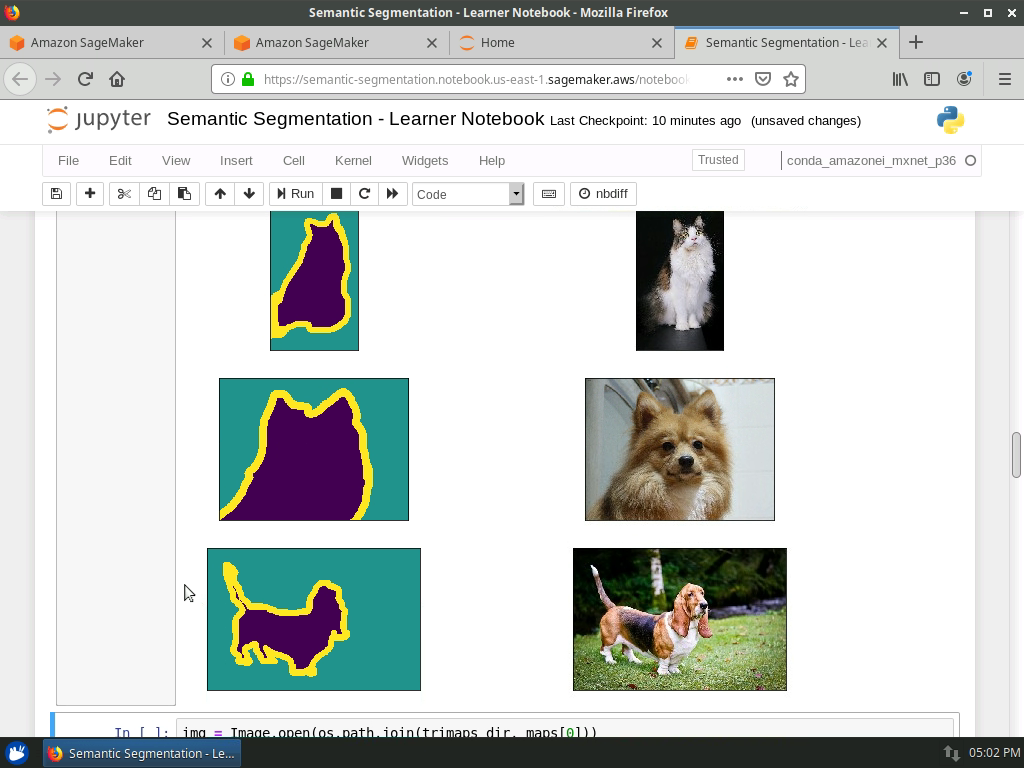This screenshot has height=768, width=1024.
Task: Open the cell type dropdown showing Code
Action: pos(468,194)
